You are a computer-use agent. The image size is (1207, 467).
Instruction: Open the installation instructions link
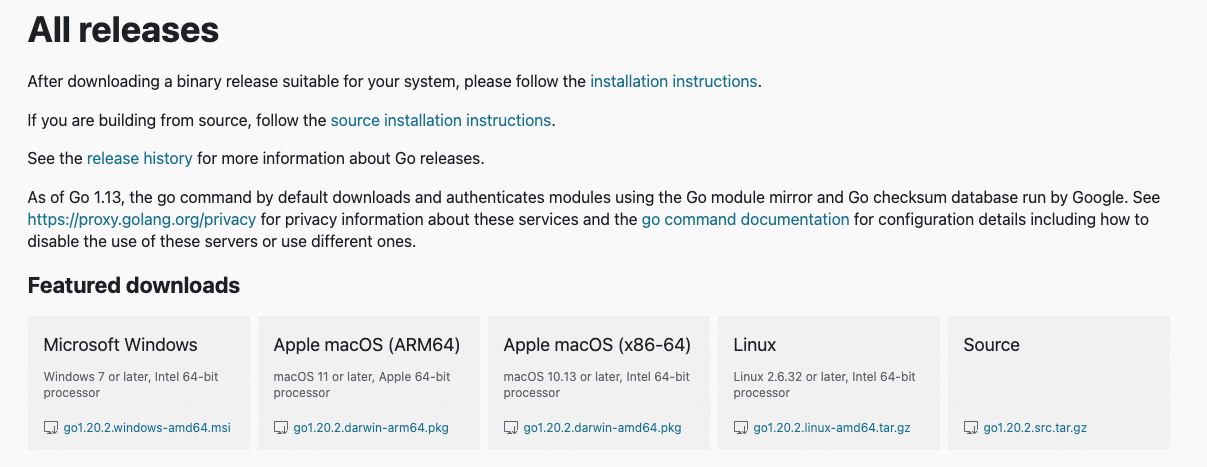[x=674, y=81]
